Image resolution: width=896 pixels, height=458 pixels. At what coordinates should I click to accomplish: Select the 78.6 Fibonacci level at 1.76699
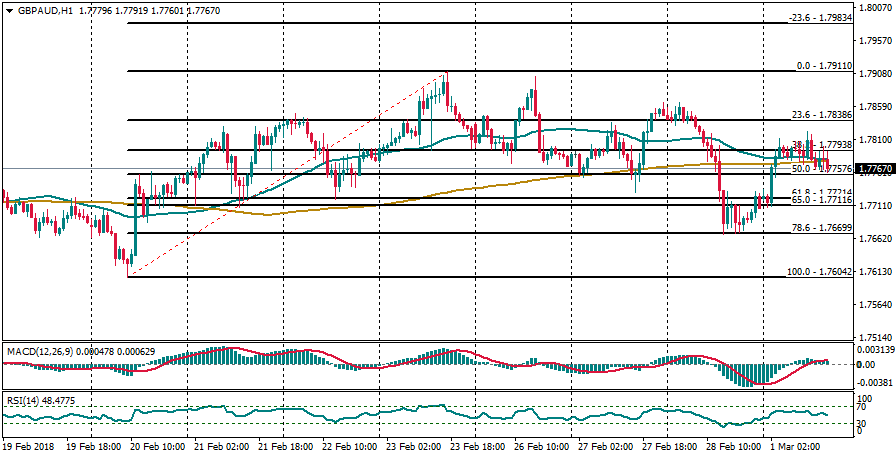click(821, 228)
